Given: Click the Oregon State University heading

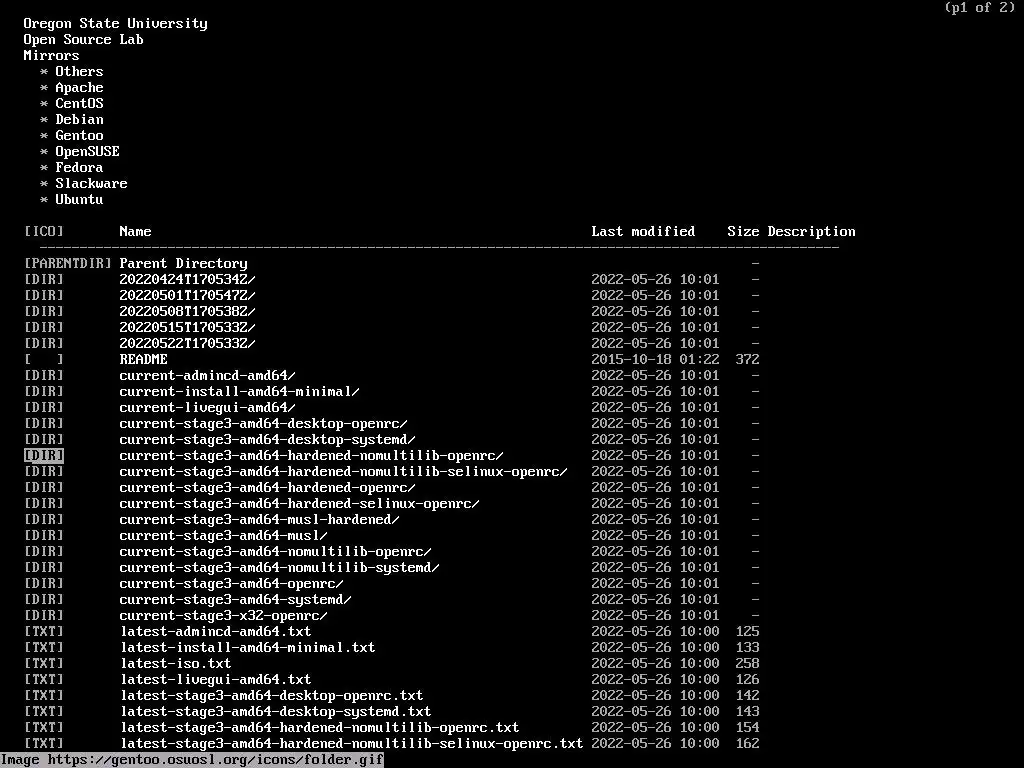Looking at the screenshot, I should pyautogui.click(x=116, y=24).
